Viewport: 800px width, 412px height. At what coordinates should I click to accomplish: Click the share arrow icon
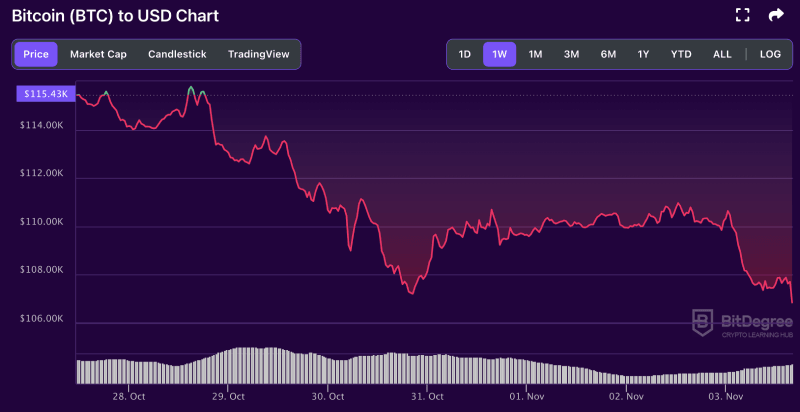click(x=776, y=15)
